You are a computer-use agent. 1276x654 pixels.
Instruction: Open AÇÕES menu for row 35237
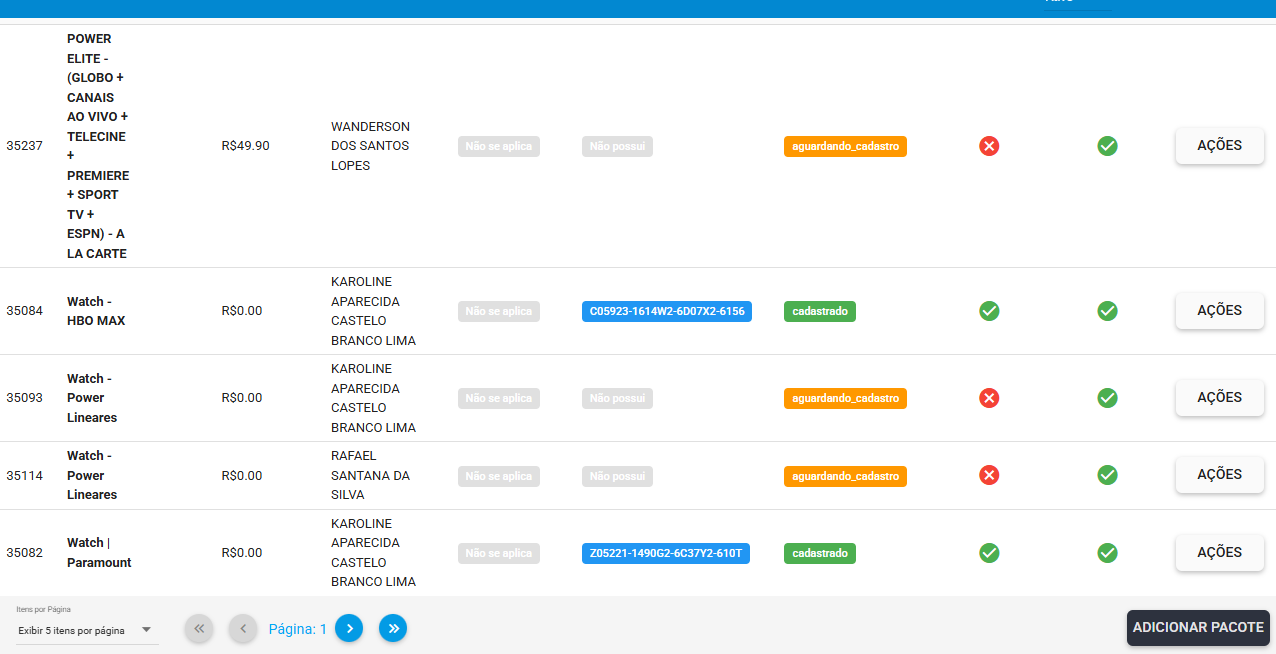point(1219,146)
